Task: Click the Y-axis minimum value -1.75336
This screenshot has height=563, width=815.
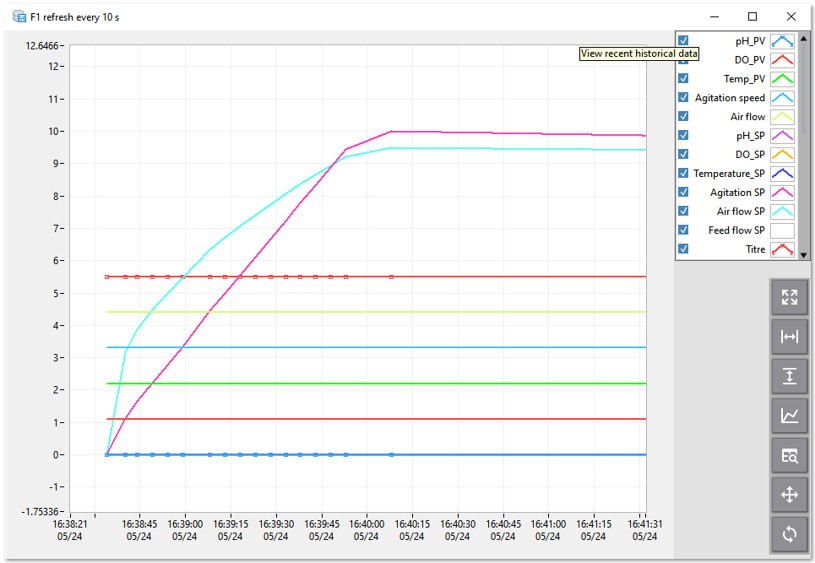Action: pos(40,512)
